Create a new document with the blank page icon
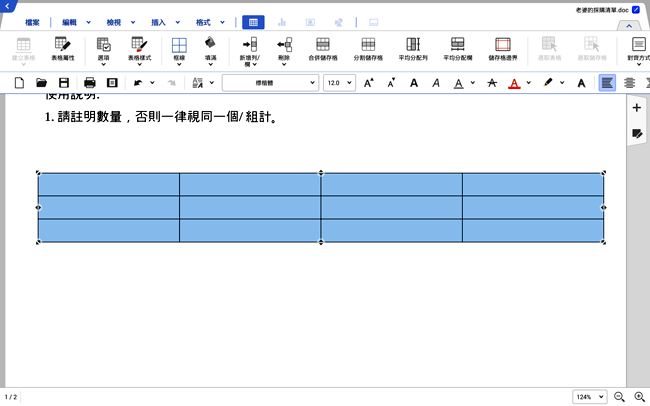Image resolution: width=650 pixels, height=406 pixels. coord(19,83)
